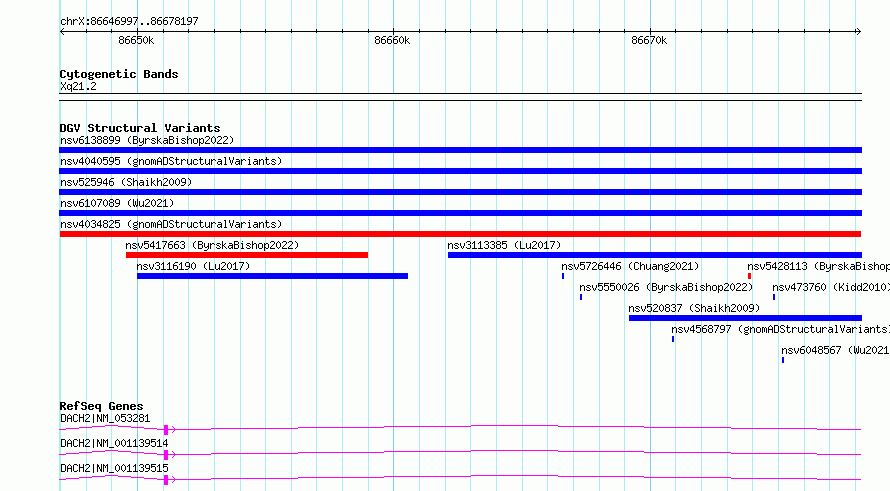
Task: Click the 86660k ruler tick label
Action: click(392, 40)
